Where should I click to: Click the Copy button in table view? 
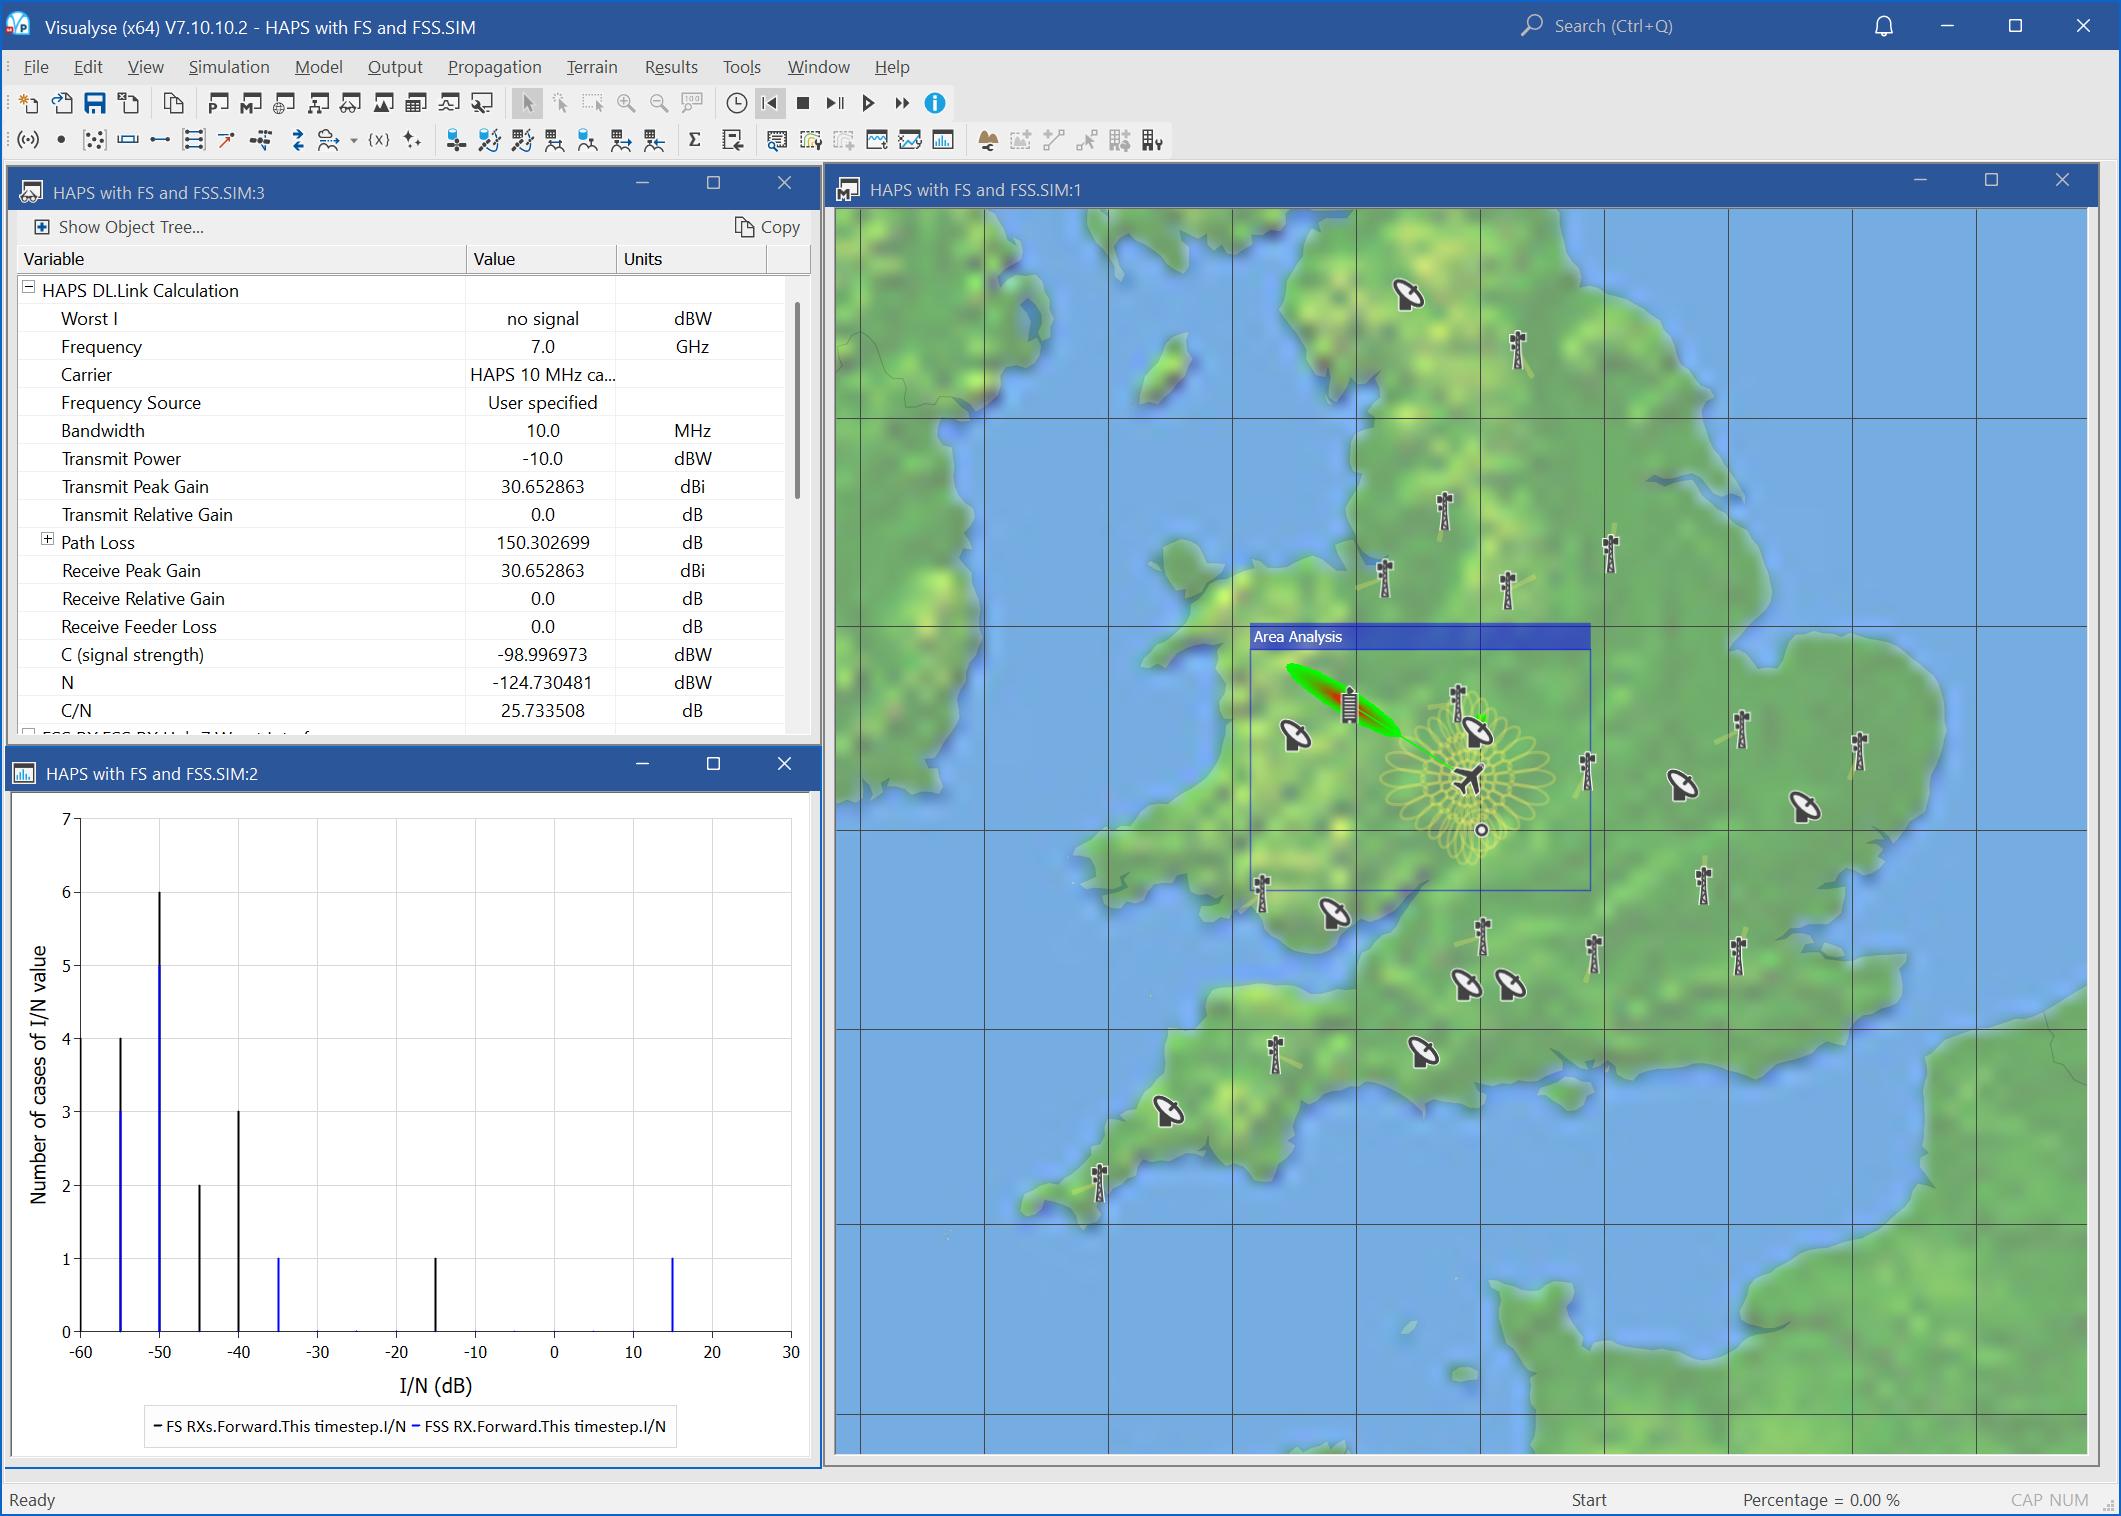(x=767, y=227)
